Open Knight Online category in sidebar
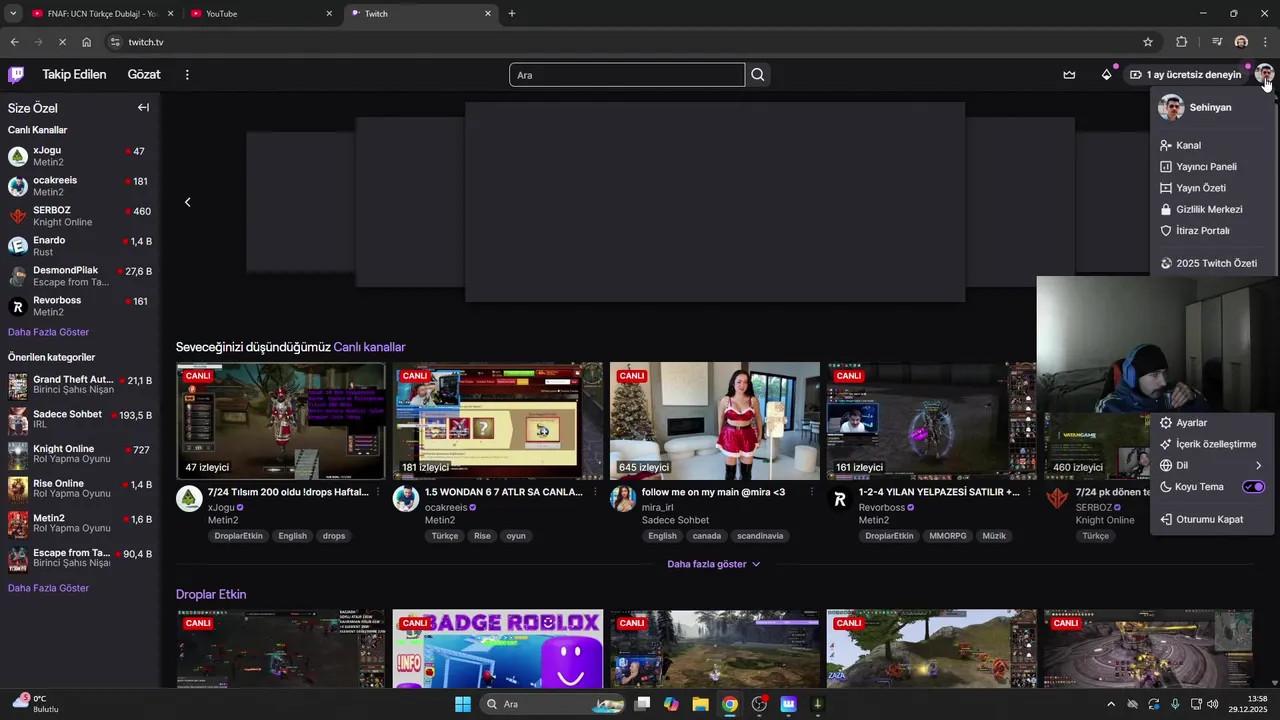Screen dimensions: 1280x720 (x=80, y=454)
